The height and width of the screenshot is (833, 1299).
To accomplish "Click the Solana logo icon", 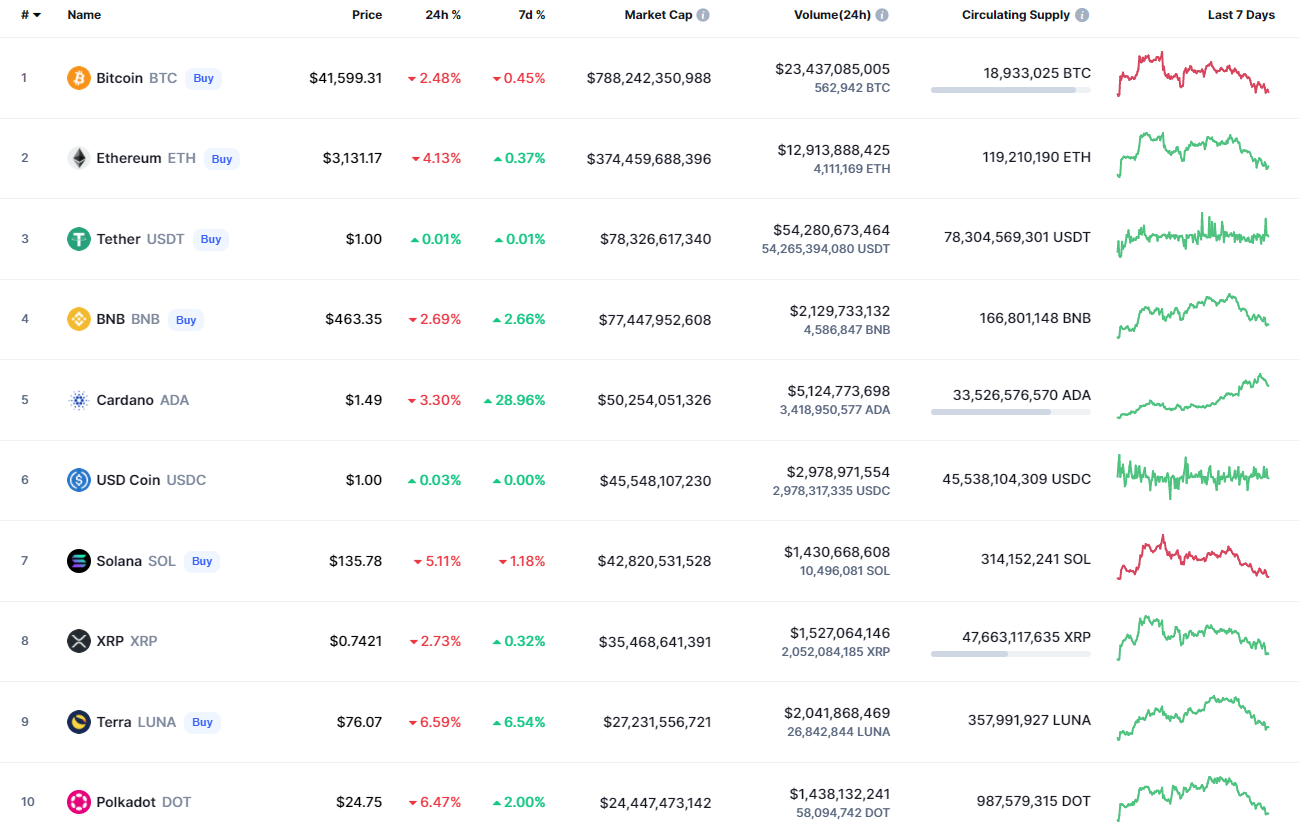I will 78,561.
